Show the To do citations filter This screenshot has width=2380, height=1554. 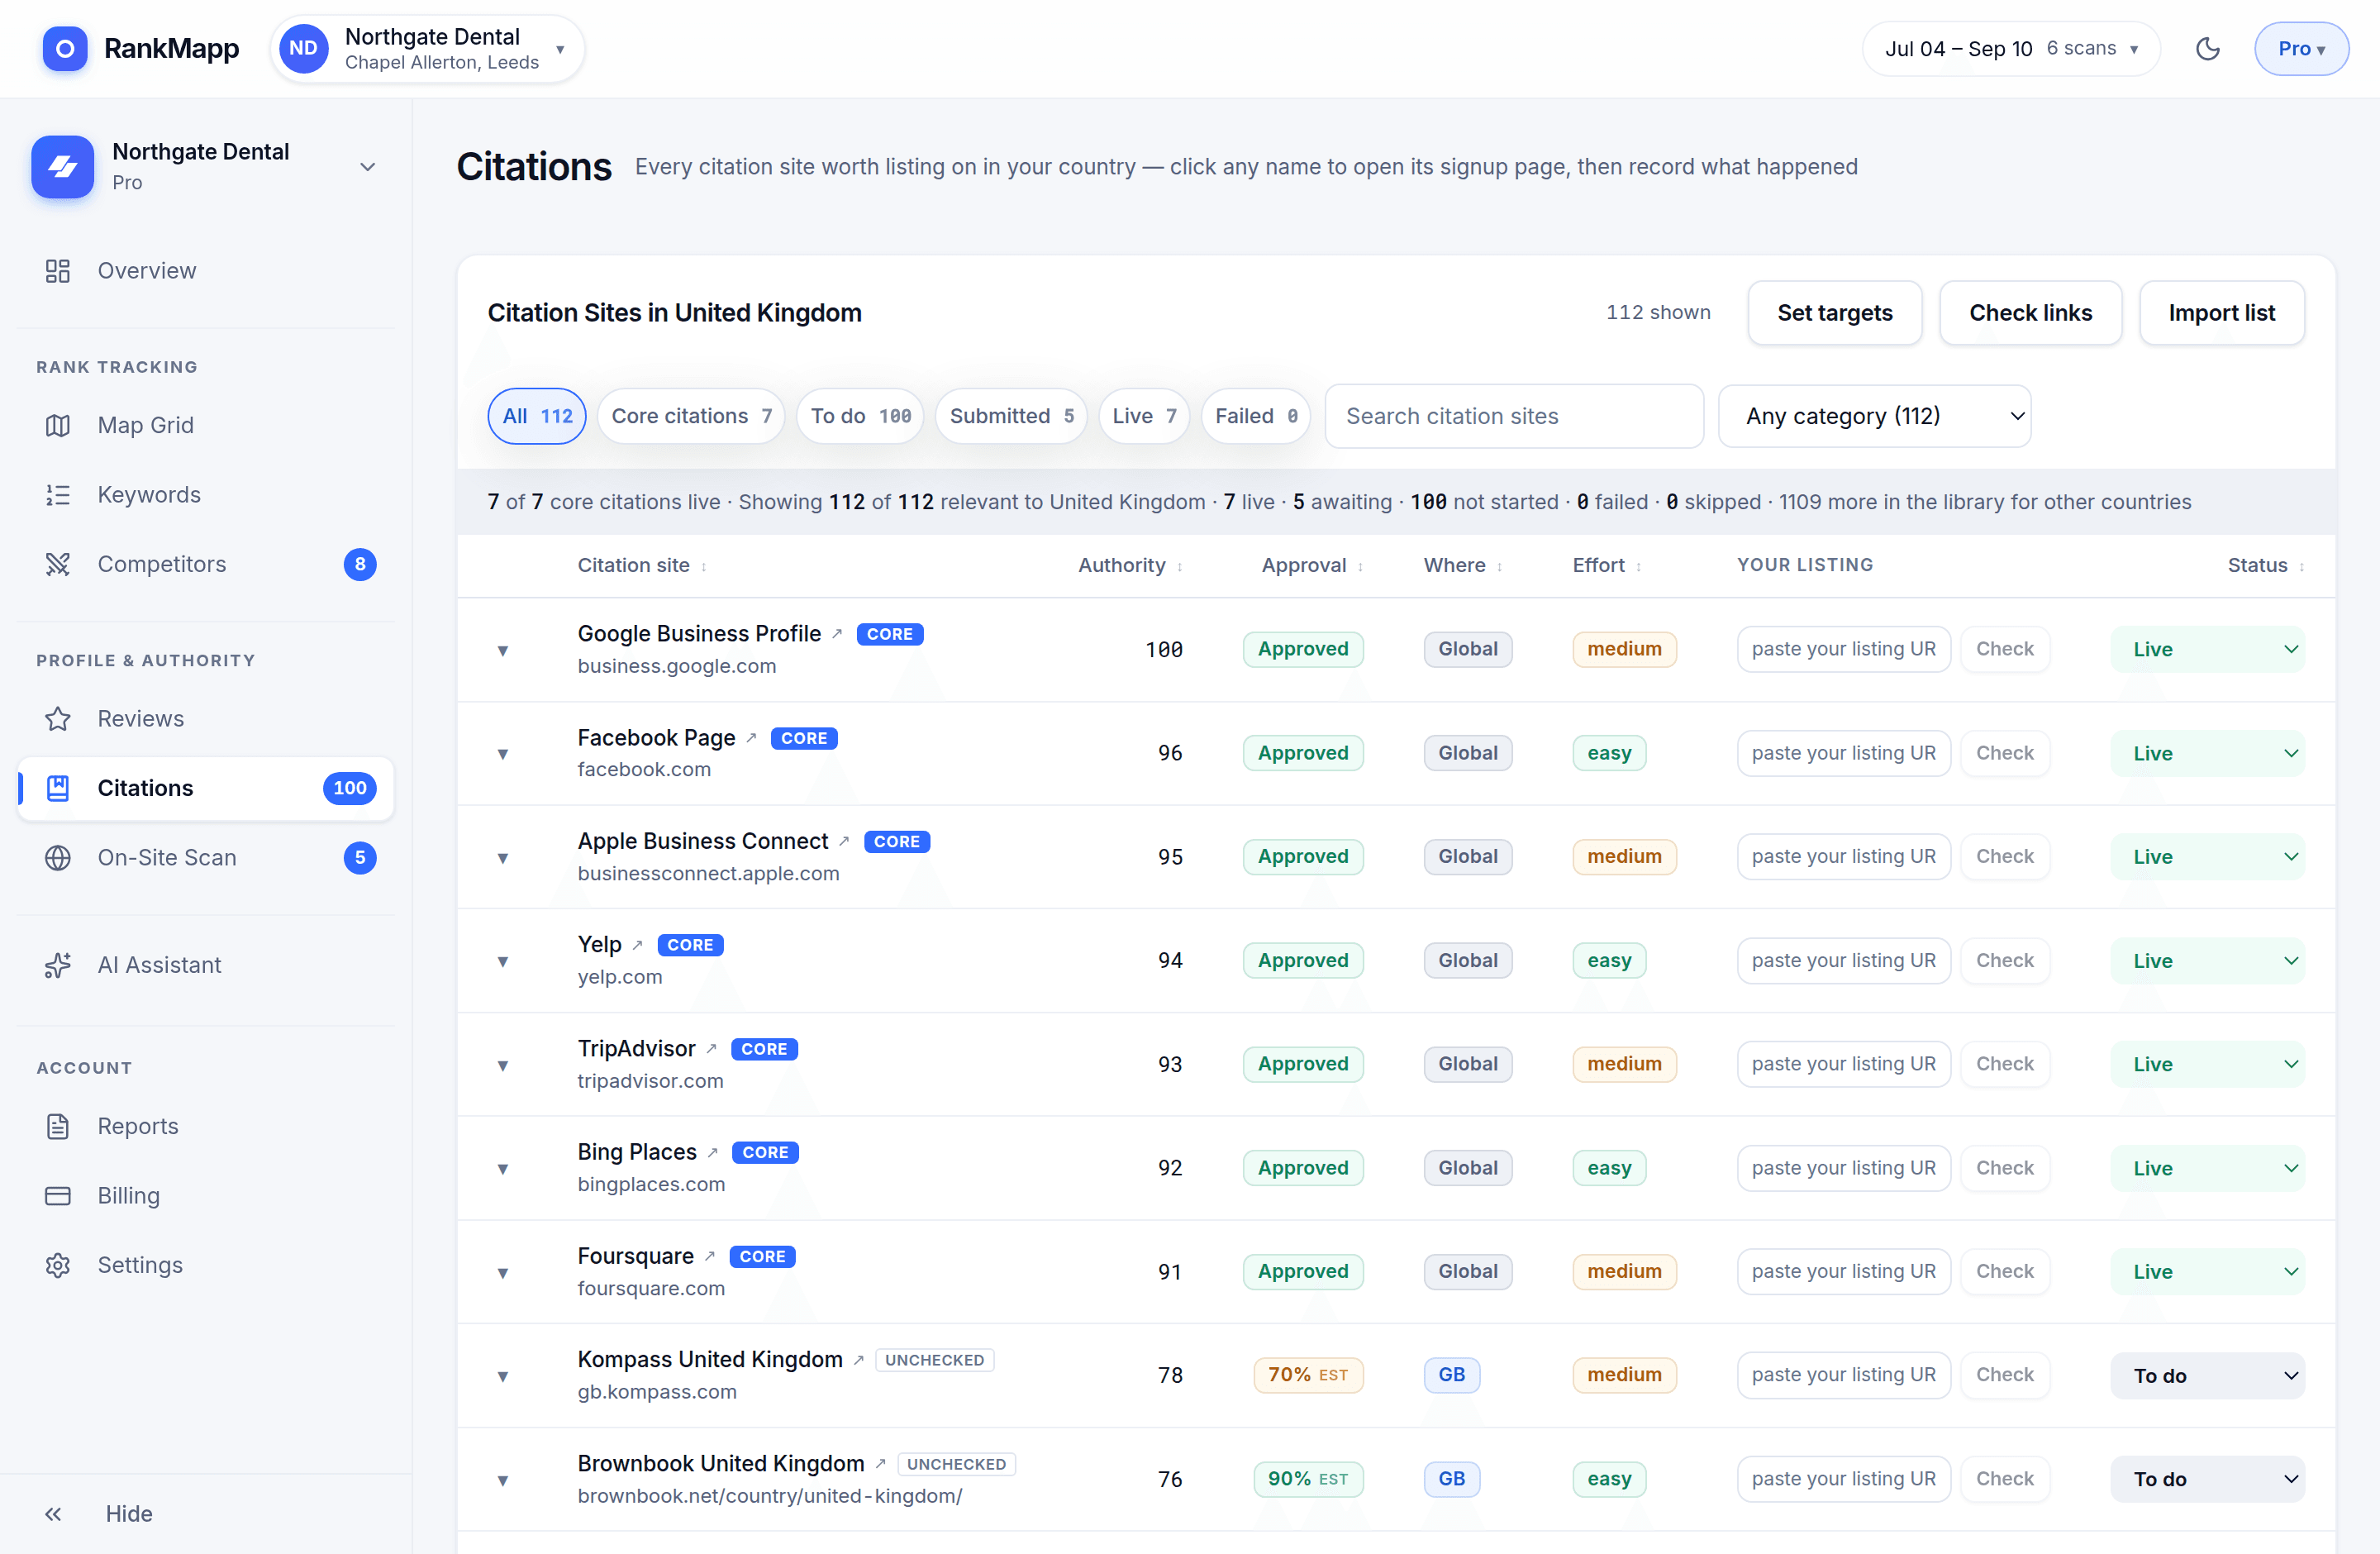[860, 416]
